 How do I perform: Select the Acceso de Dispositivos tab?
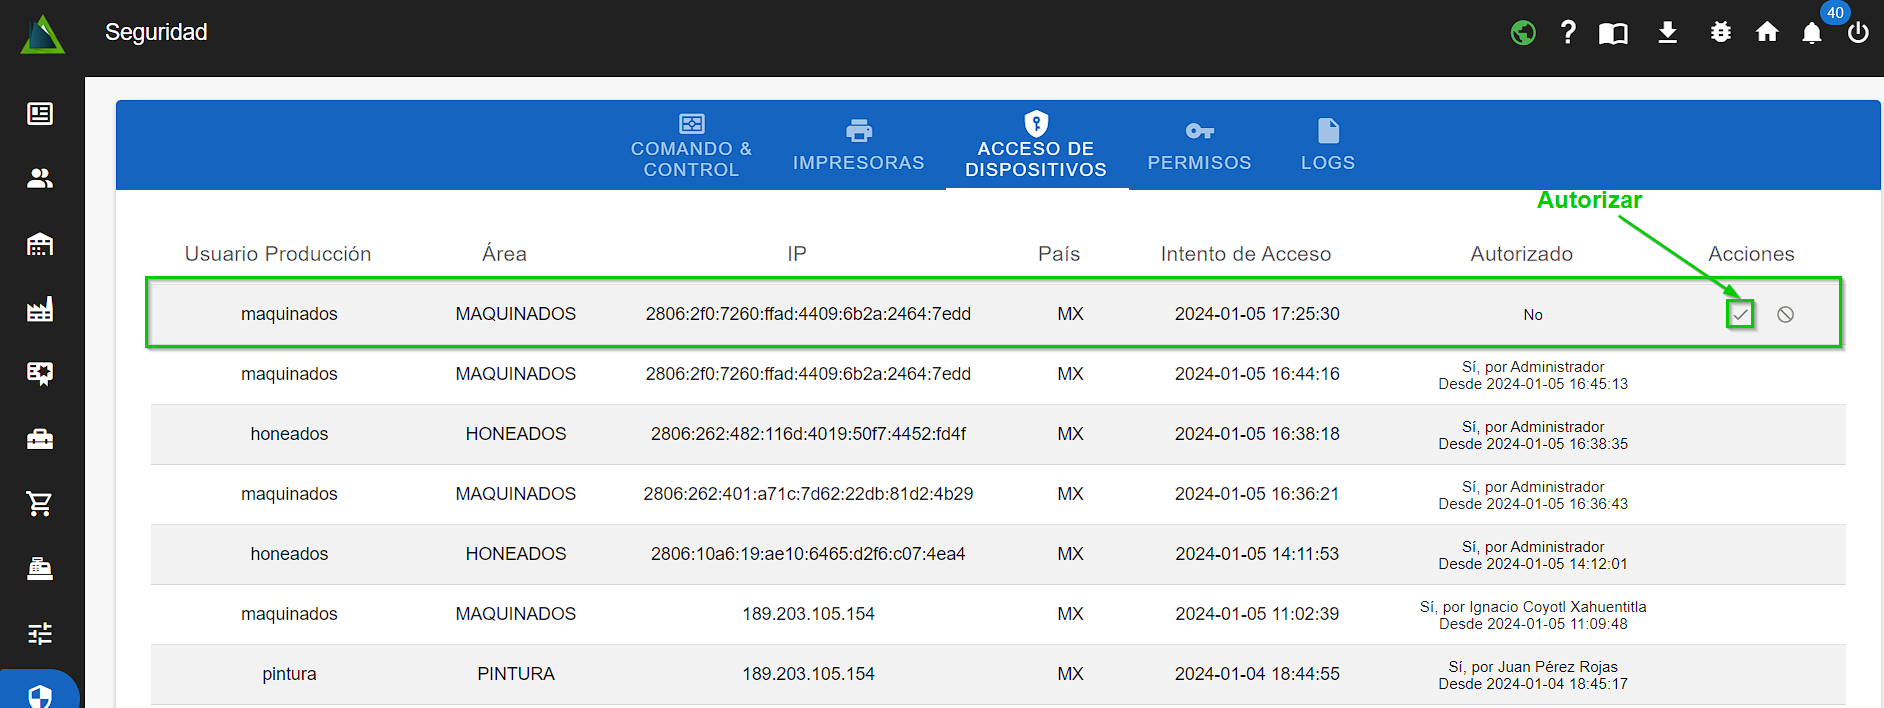(1036, 146)
